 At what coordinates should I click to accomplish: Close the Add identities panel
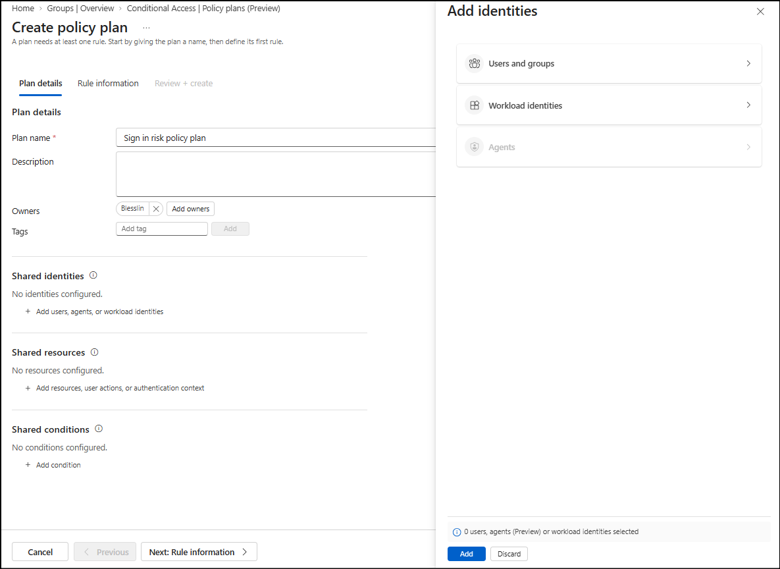point(760,11)
